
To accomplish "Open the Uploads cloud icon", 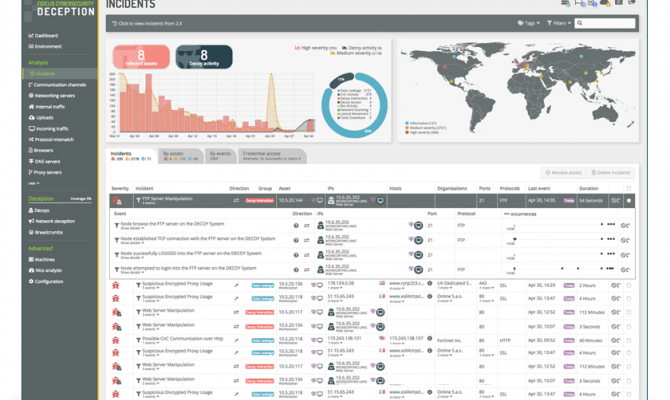I will pos(31,118).
